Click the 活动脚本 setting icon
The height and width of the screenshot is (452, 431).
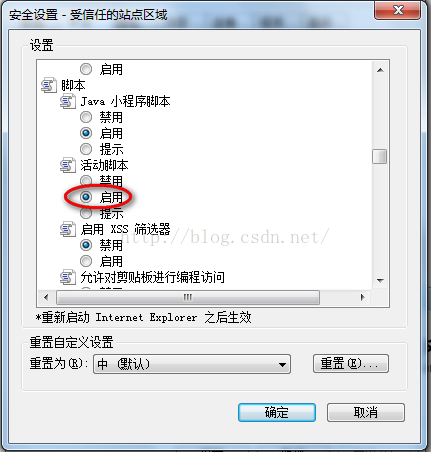[x=68, y=165]
